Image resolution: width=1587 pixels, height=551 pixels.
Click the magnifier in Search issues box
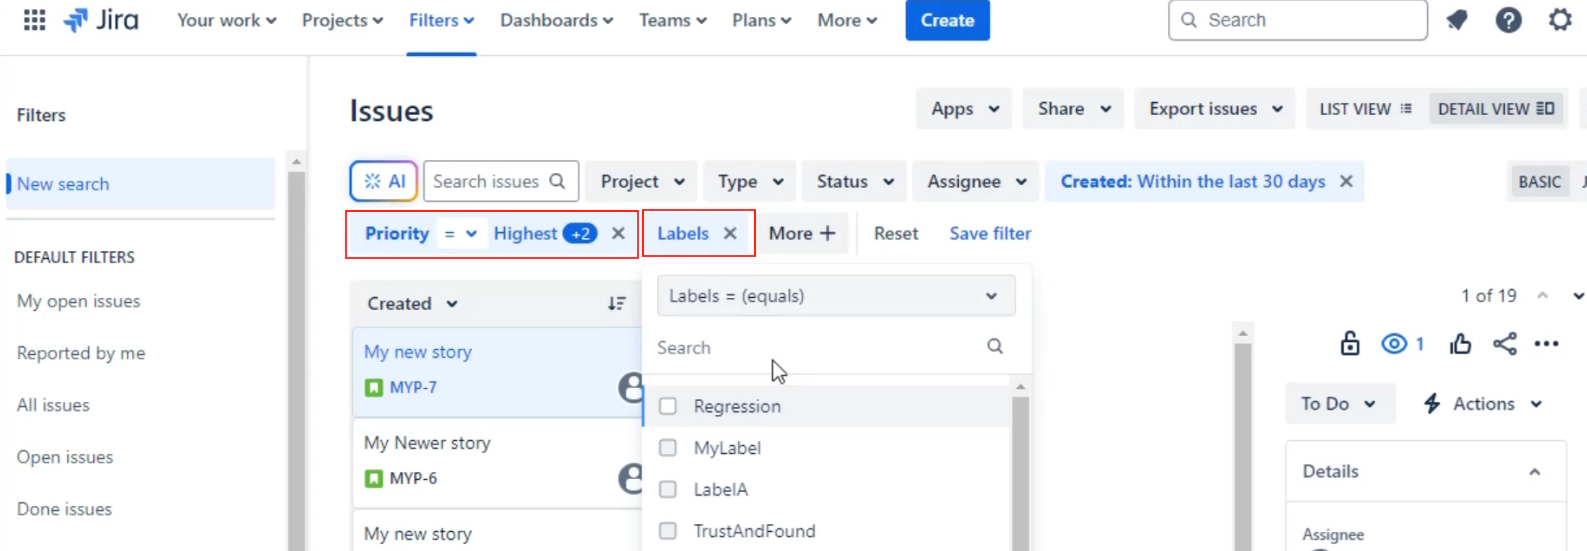557,181
